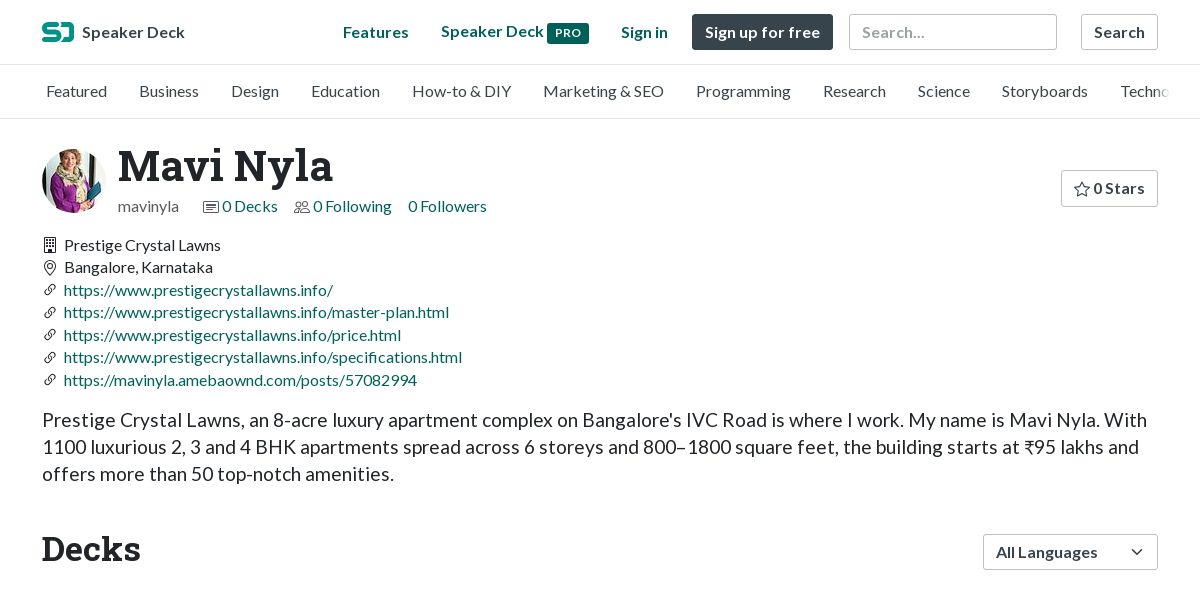Focus the Search text field
The height and width of the screenshot is (600, 1200).
(952, 32)
